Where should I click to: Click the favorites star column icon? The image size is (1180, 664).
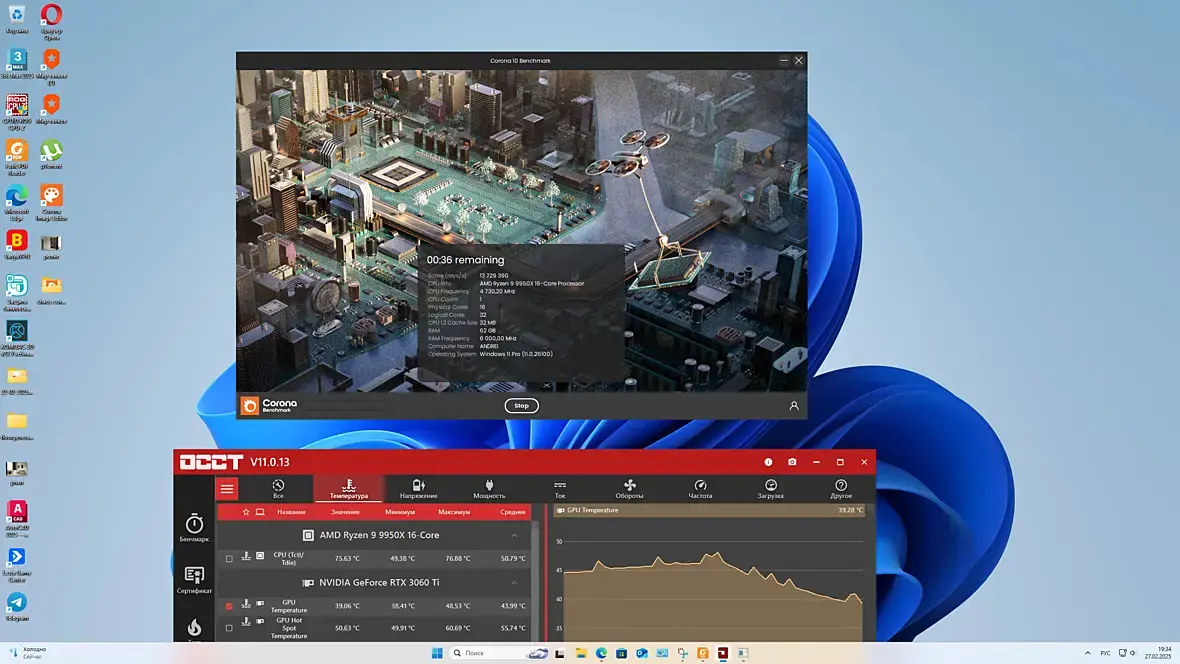[245, 512]
